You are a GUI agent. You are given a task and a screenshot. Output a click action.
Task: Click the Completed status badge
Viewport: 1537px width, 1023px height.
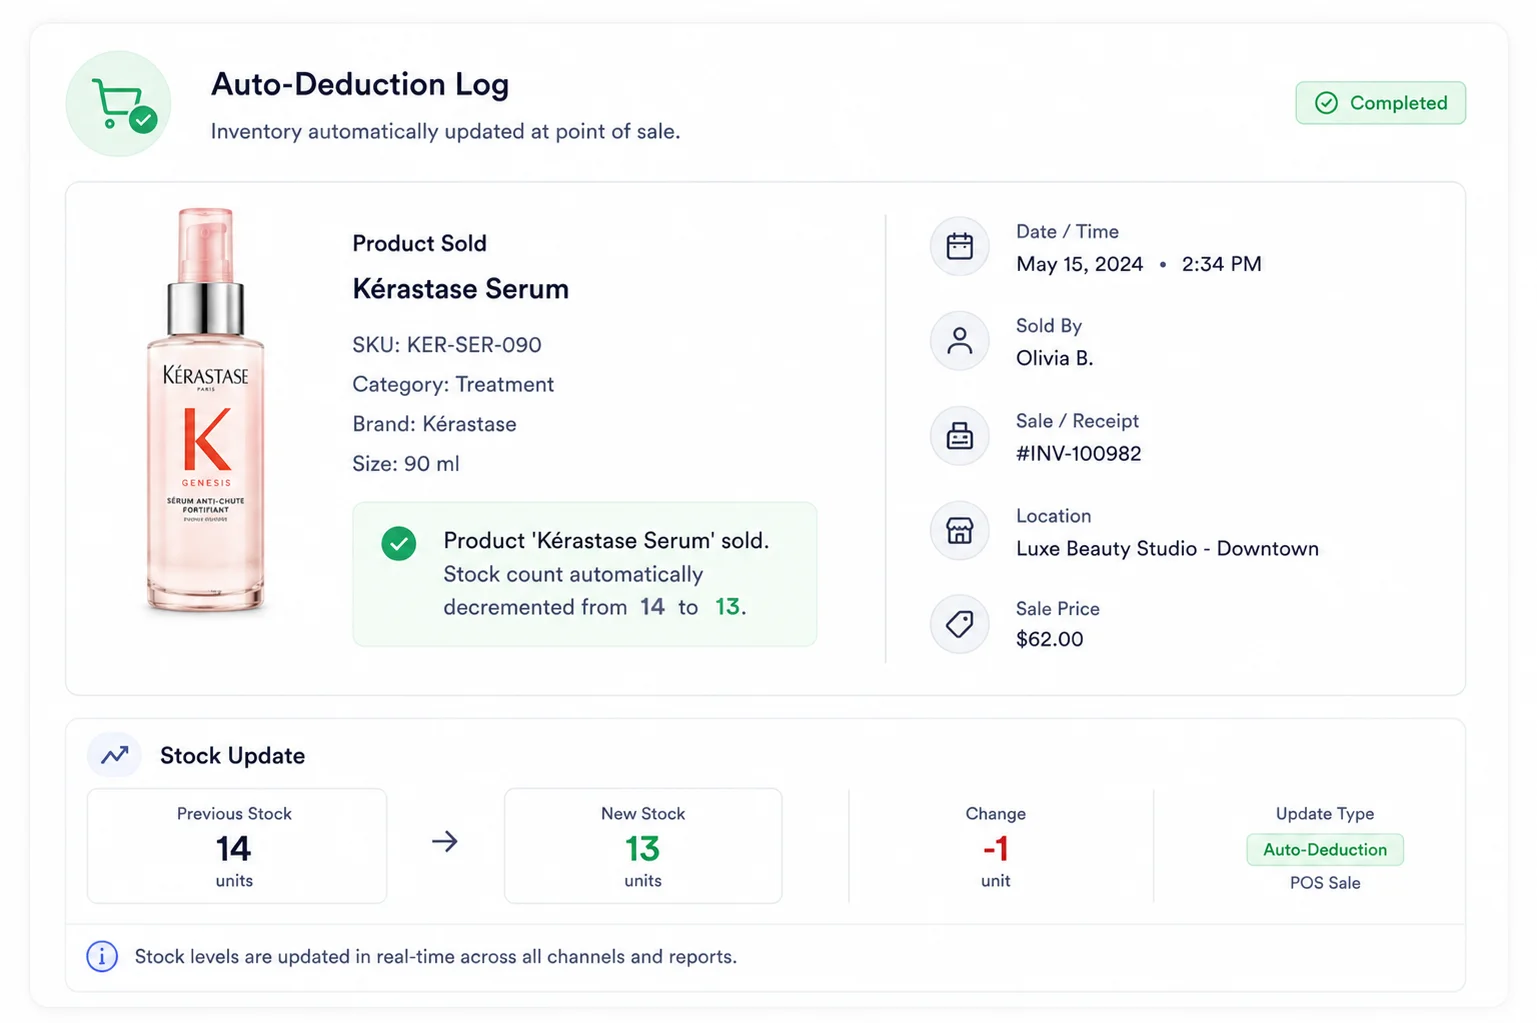pos(1380,103)
